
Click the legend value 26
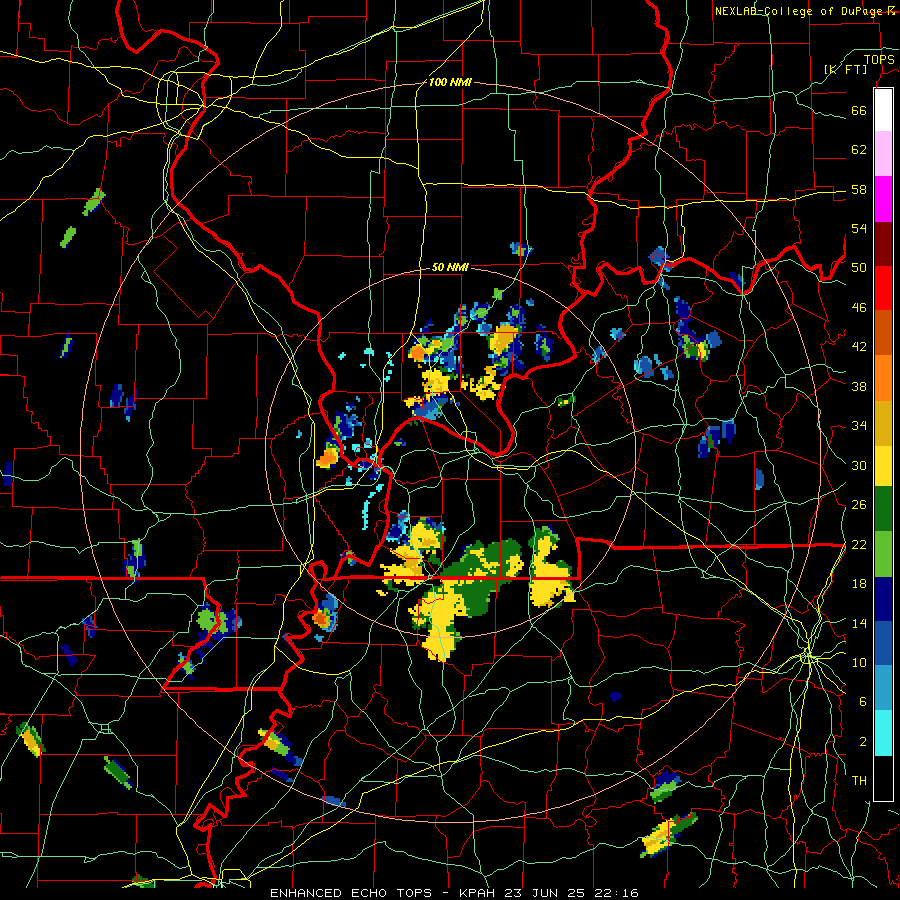tap(859, 505)
